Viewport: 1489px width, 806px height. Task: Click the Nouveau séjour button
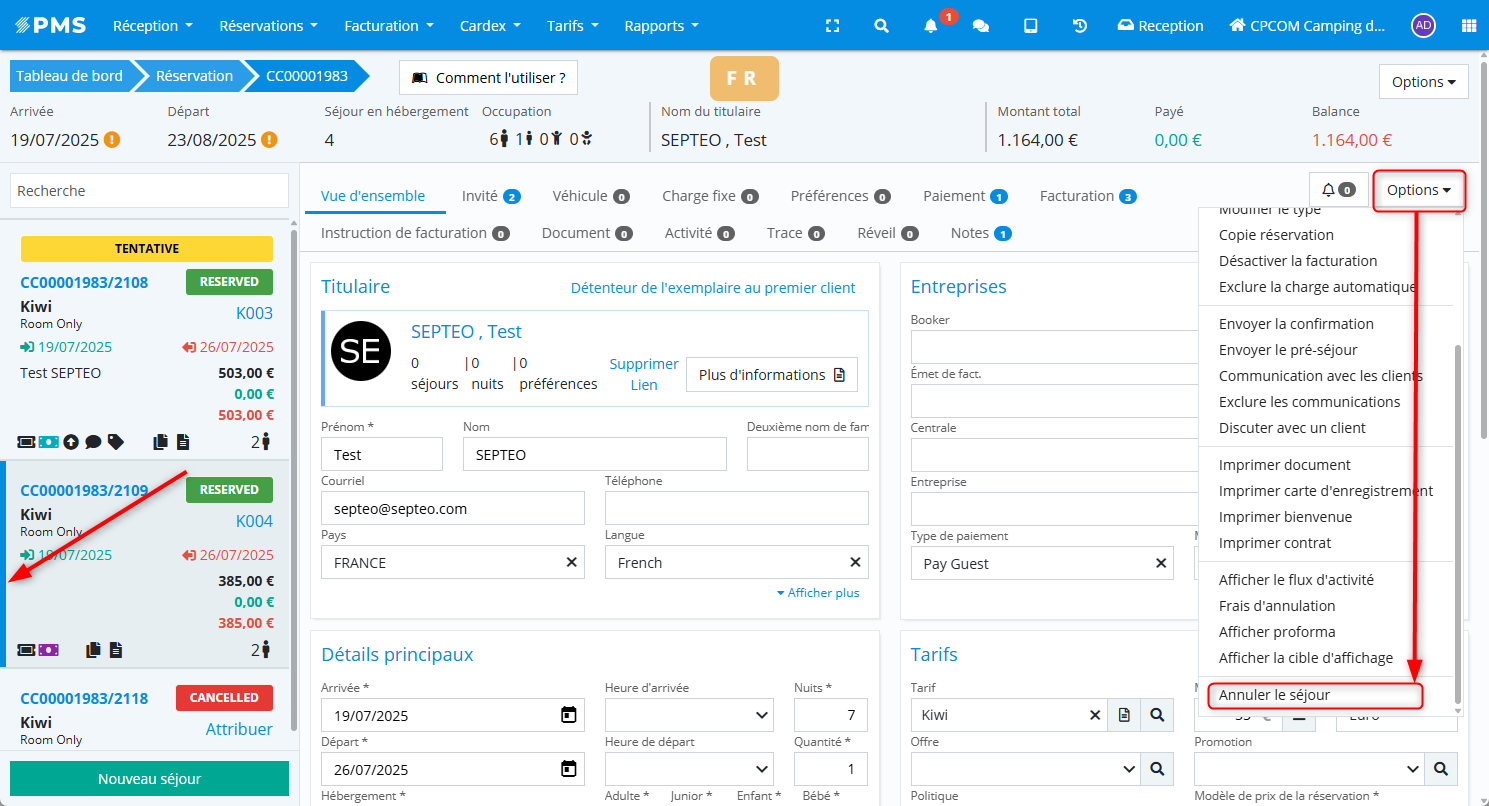click(x=149, y=779)
